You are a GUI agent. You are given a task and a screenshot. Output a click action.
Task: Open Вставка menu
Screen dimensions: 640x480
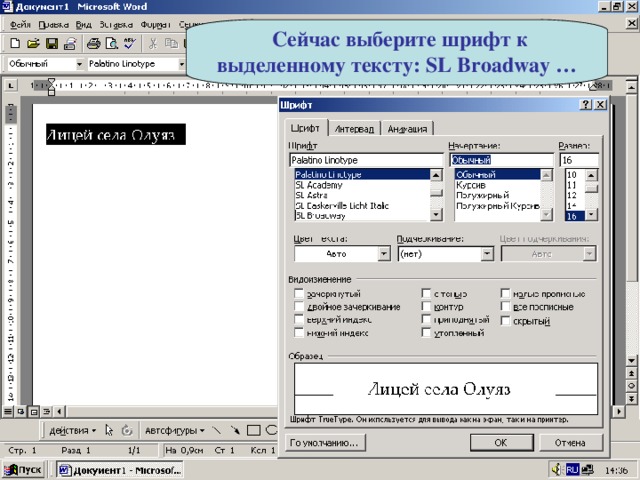(116, 24)
